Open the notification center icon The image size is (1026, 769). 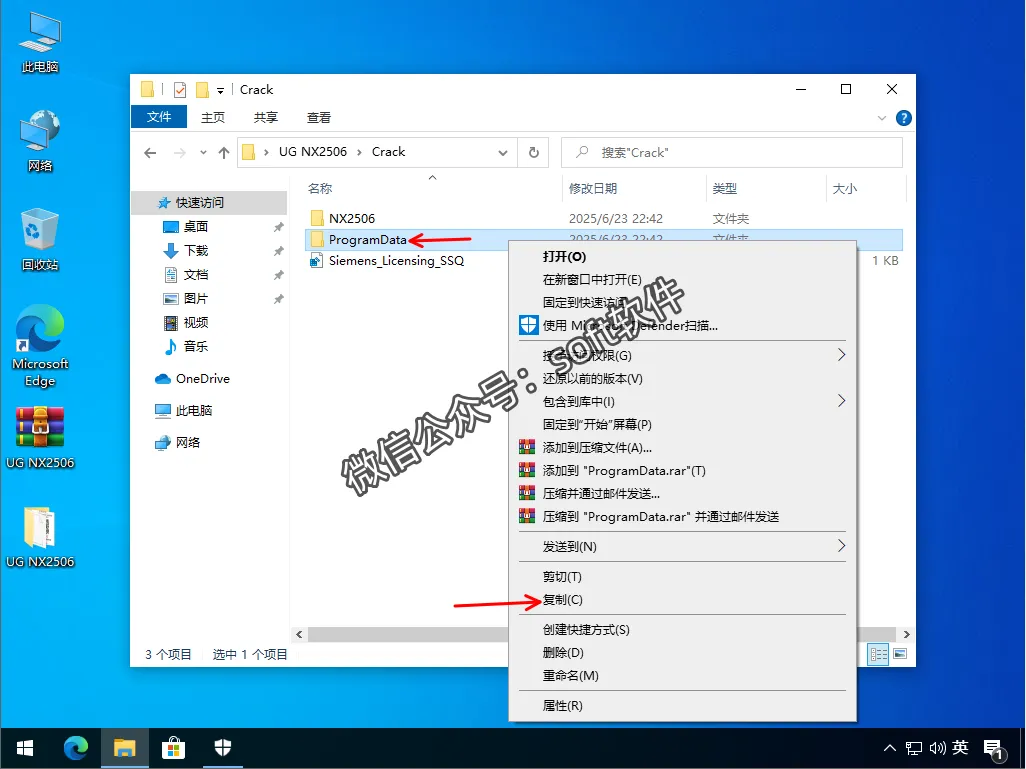[994, 749]
